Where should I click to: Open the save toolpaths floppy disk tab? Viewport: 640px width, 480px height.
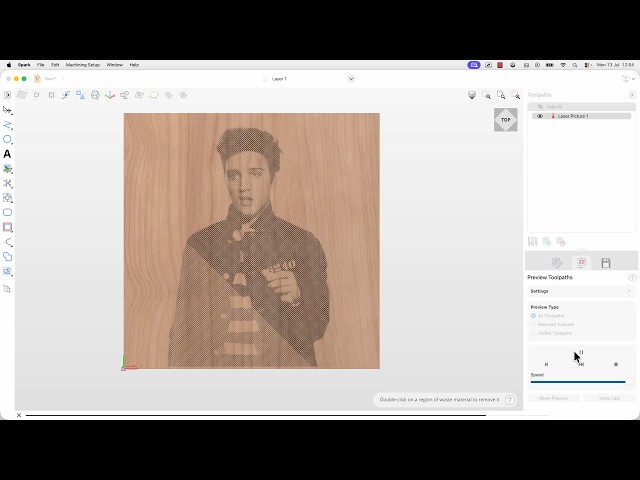606,263
